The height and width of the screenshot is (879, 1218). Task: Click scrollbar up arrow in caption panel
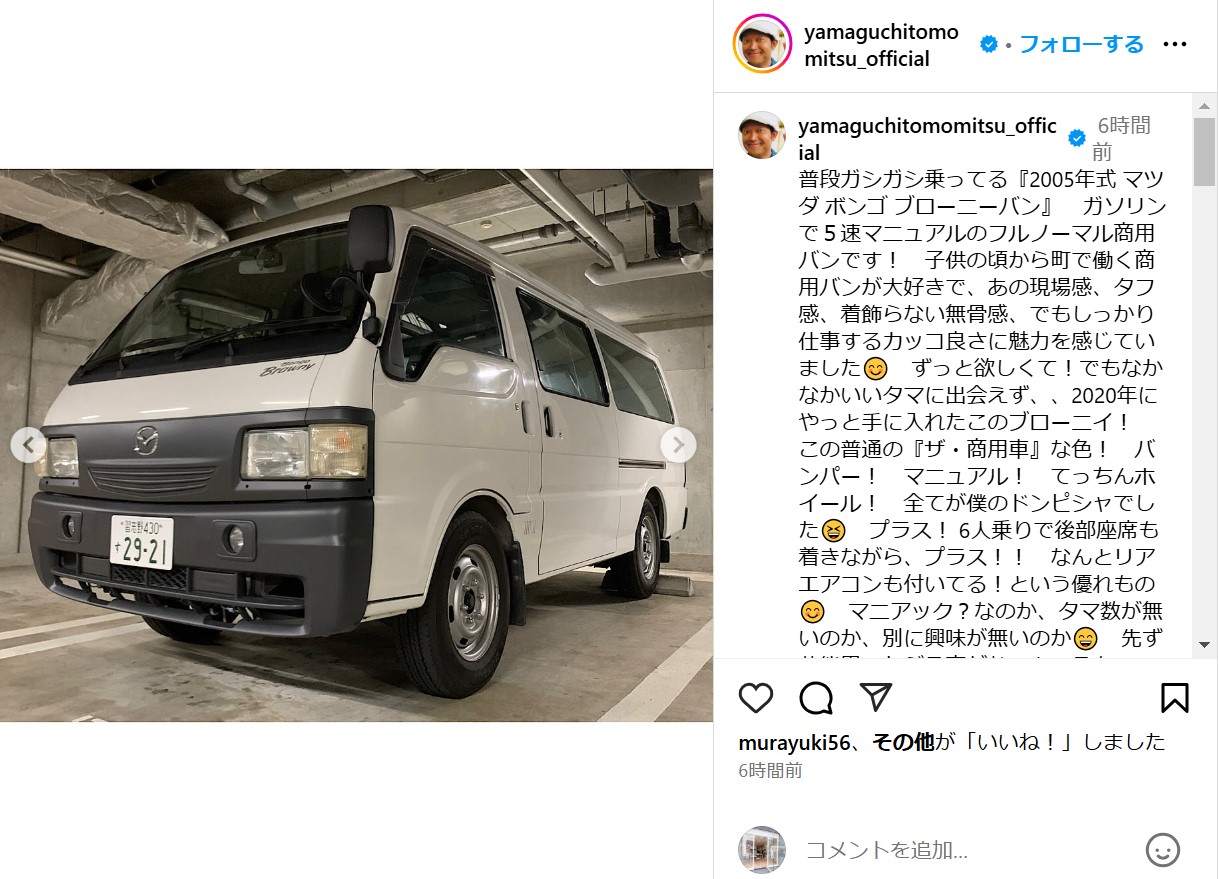click(1204, 103)
